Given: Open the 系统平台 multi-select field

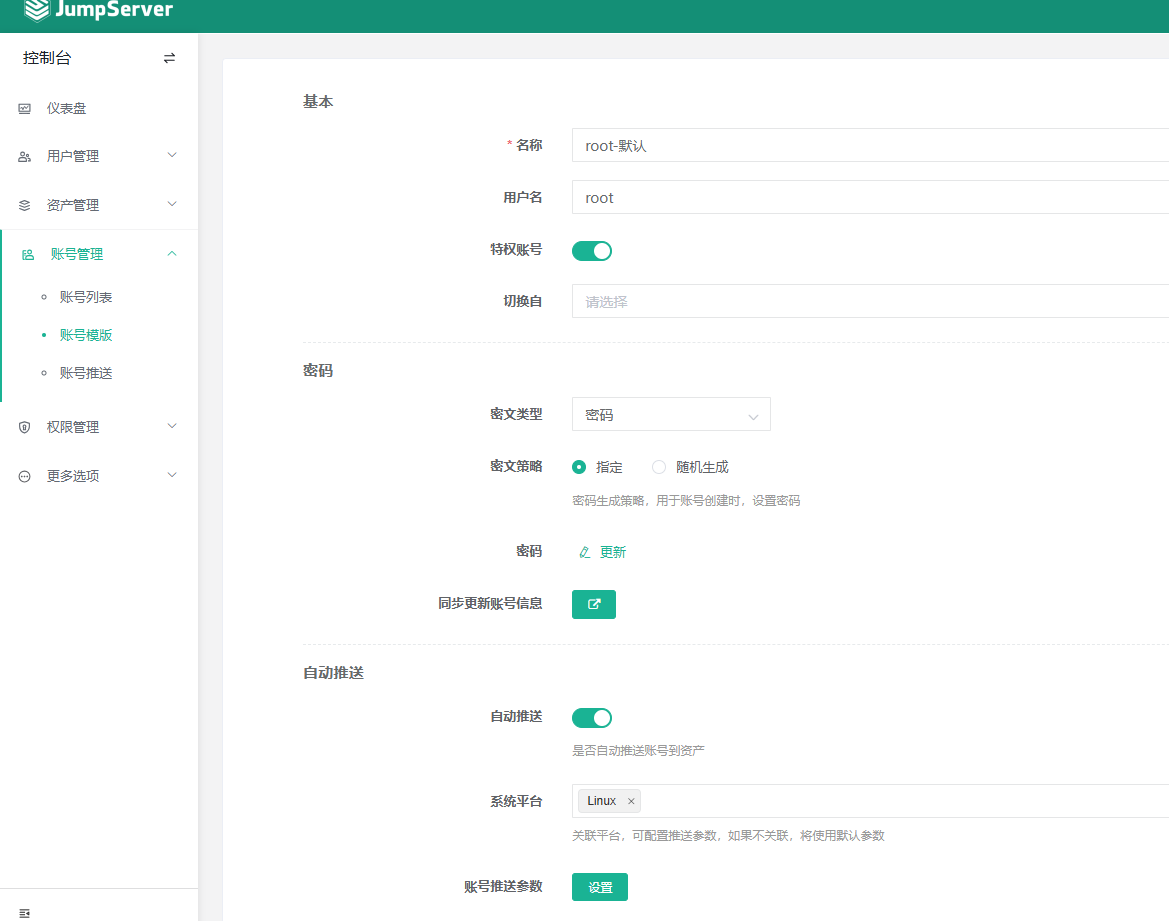Looking at the screenshot, I should [x=870, y=801].
